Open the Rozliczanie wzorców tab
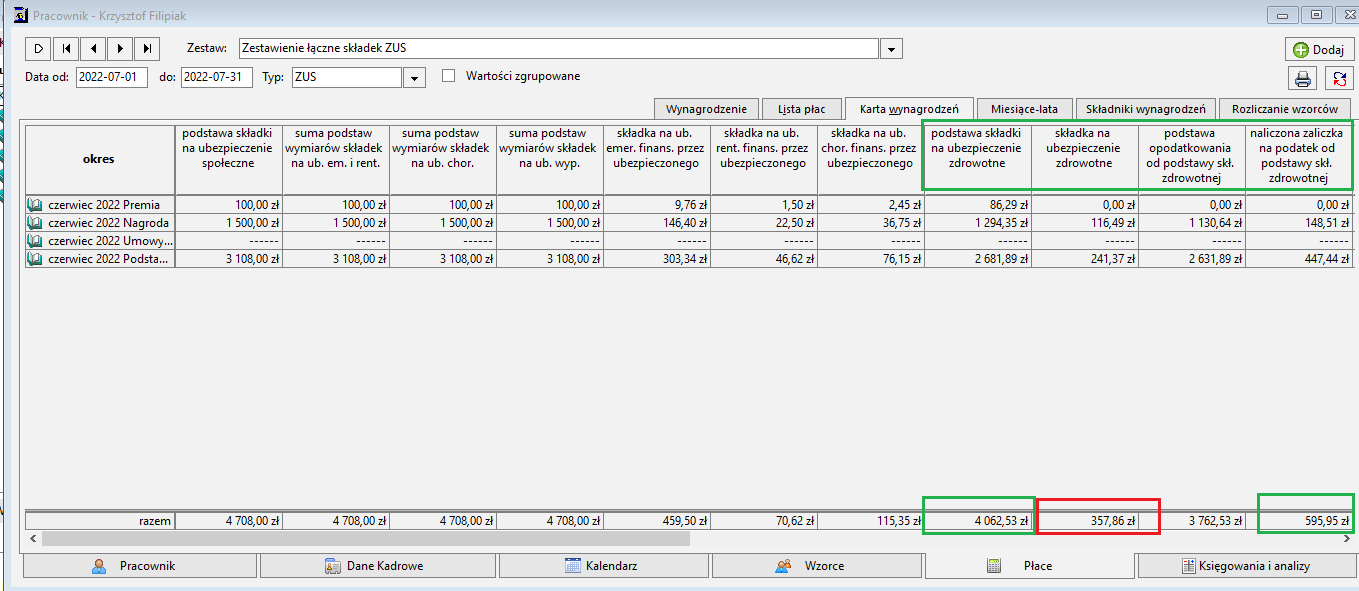 (x=1284, y=109)
